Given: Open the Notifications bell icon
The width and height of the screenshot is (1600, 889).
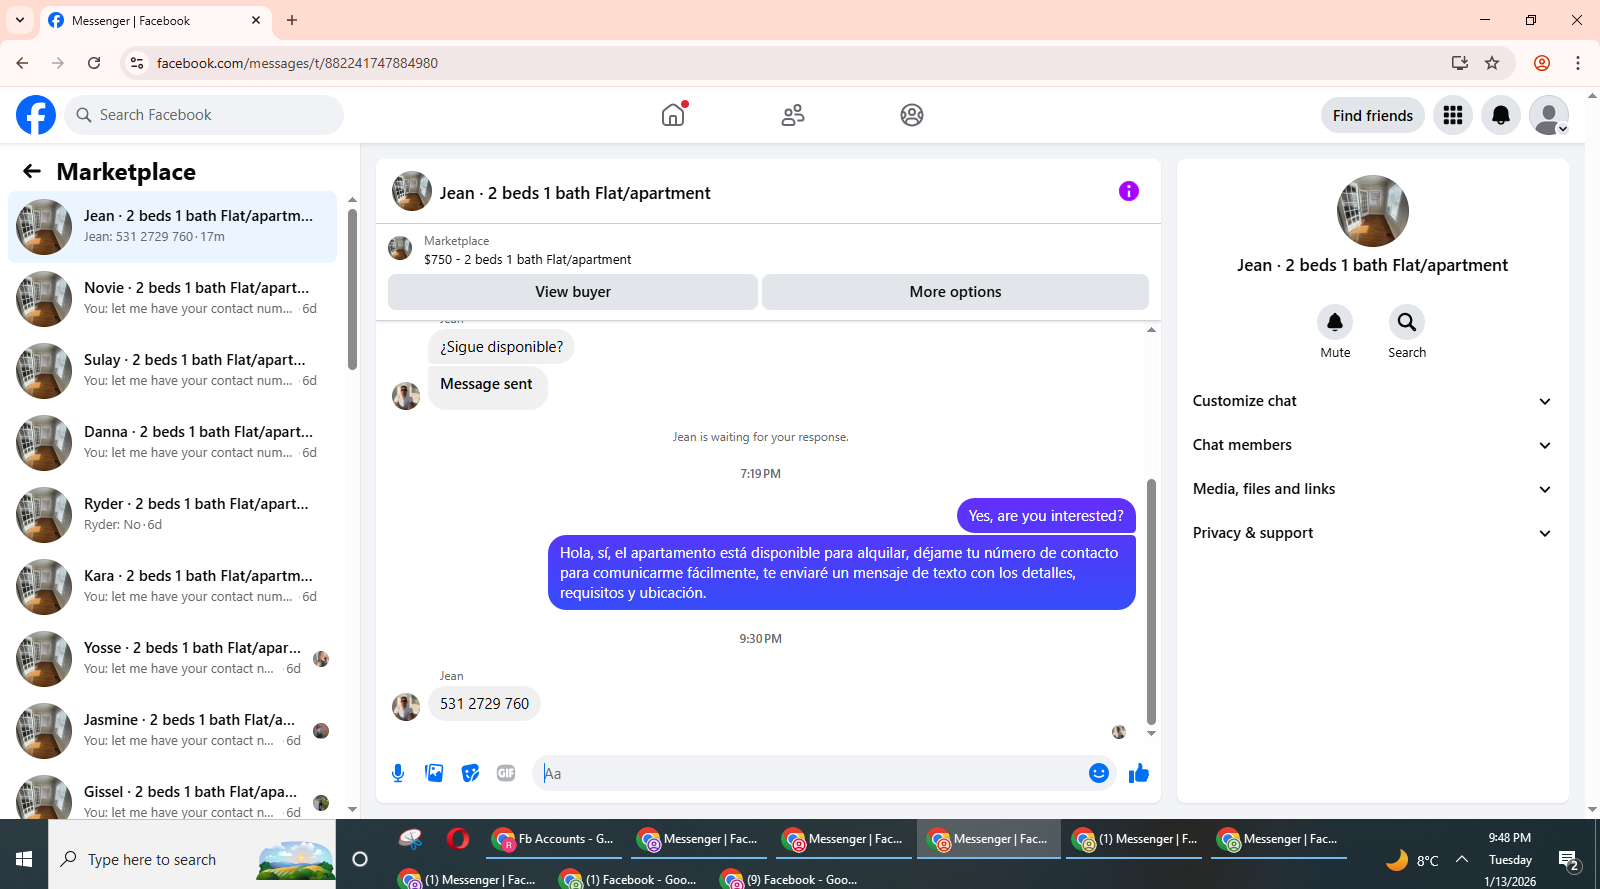Looking at the screenshot, I should pos(1501,115).
